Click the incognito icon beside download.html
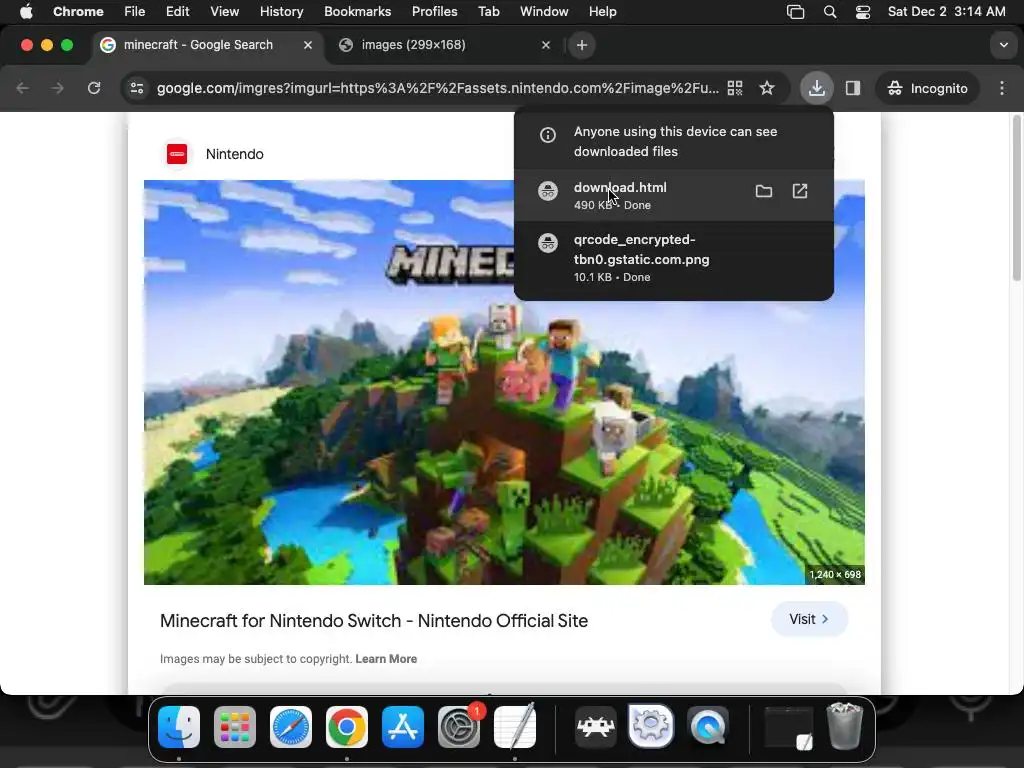1024x768 pixels. [548, 191]
